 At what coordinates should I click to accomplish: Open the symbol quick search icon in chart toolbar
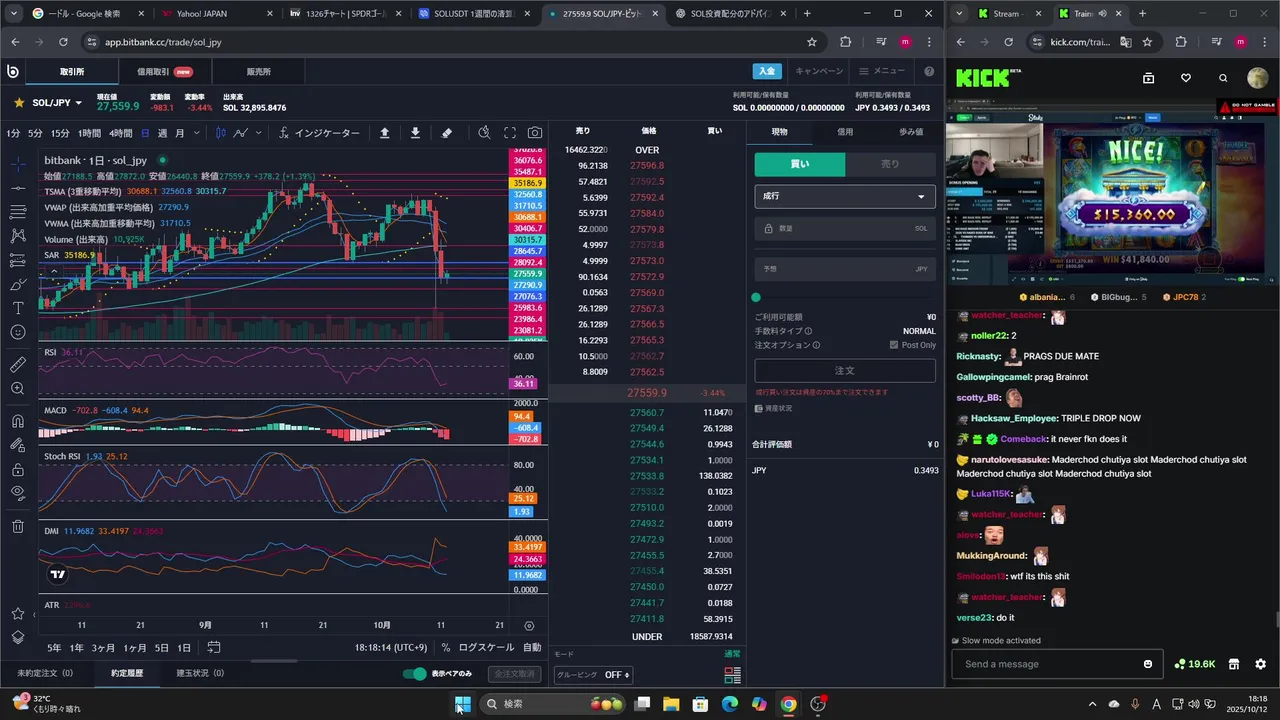coord(484,133)
